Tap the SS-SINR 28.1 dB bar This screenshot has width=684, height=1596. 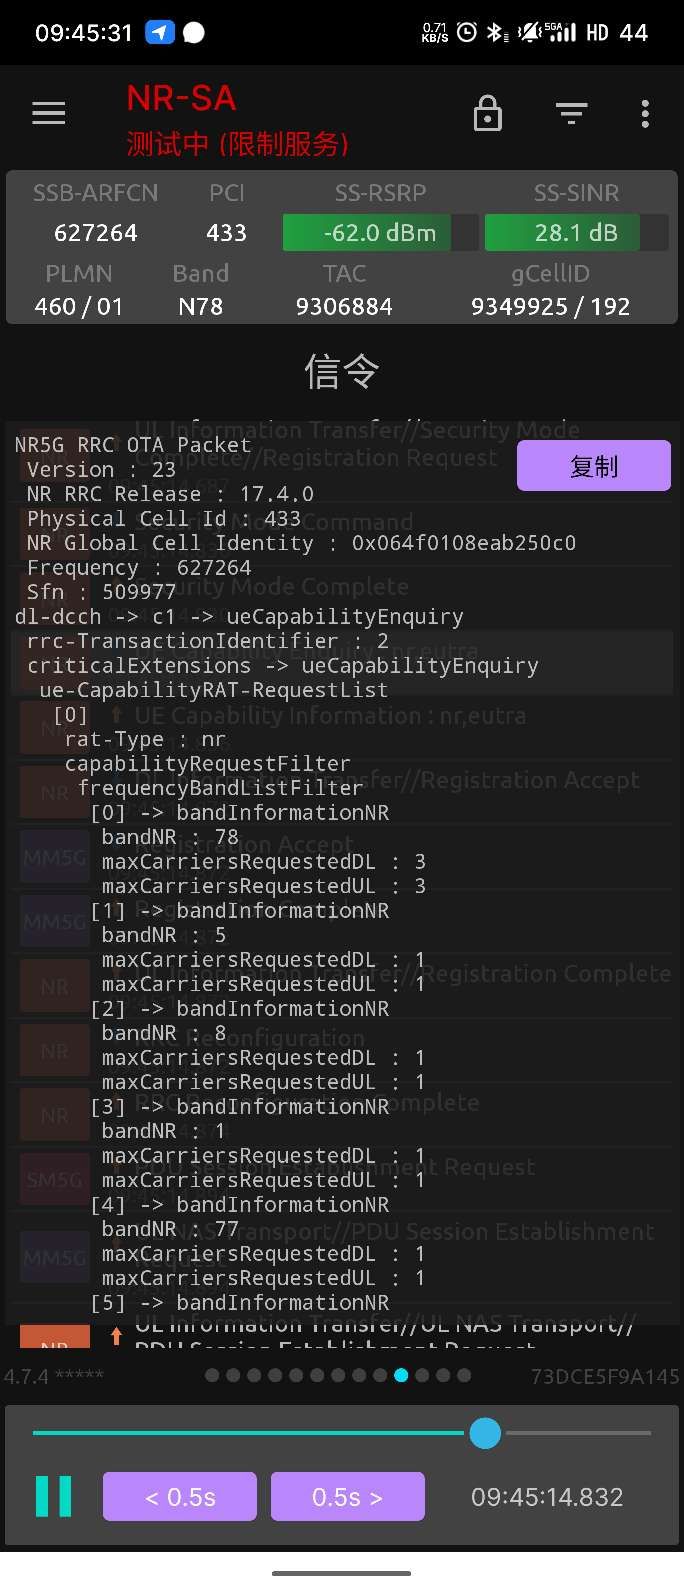pos(576,233)
